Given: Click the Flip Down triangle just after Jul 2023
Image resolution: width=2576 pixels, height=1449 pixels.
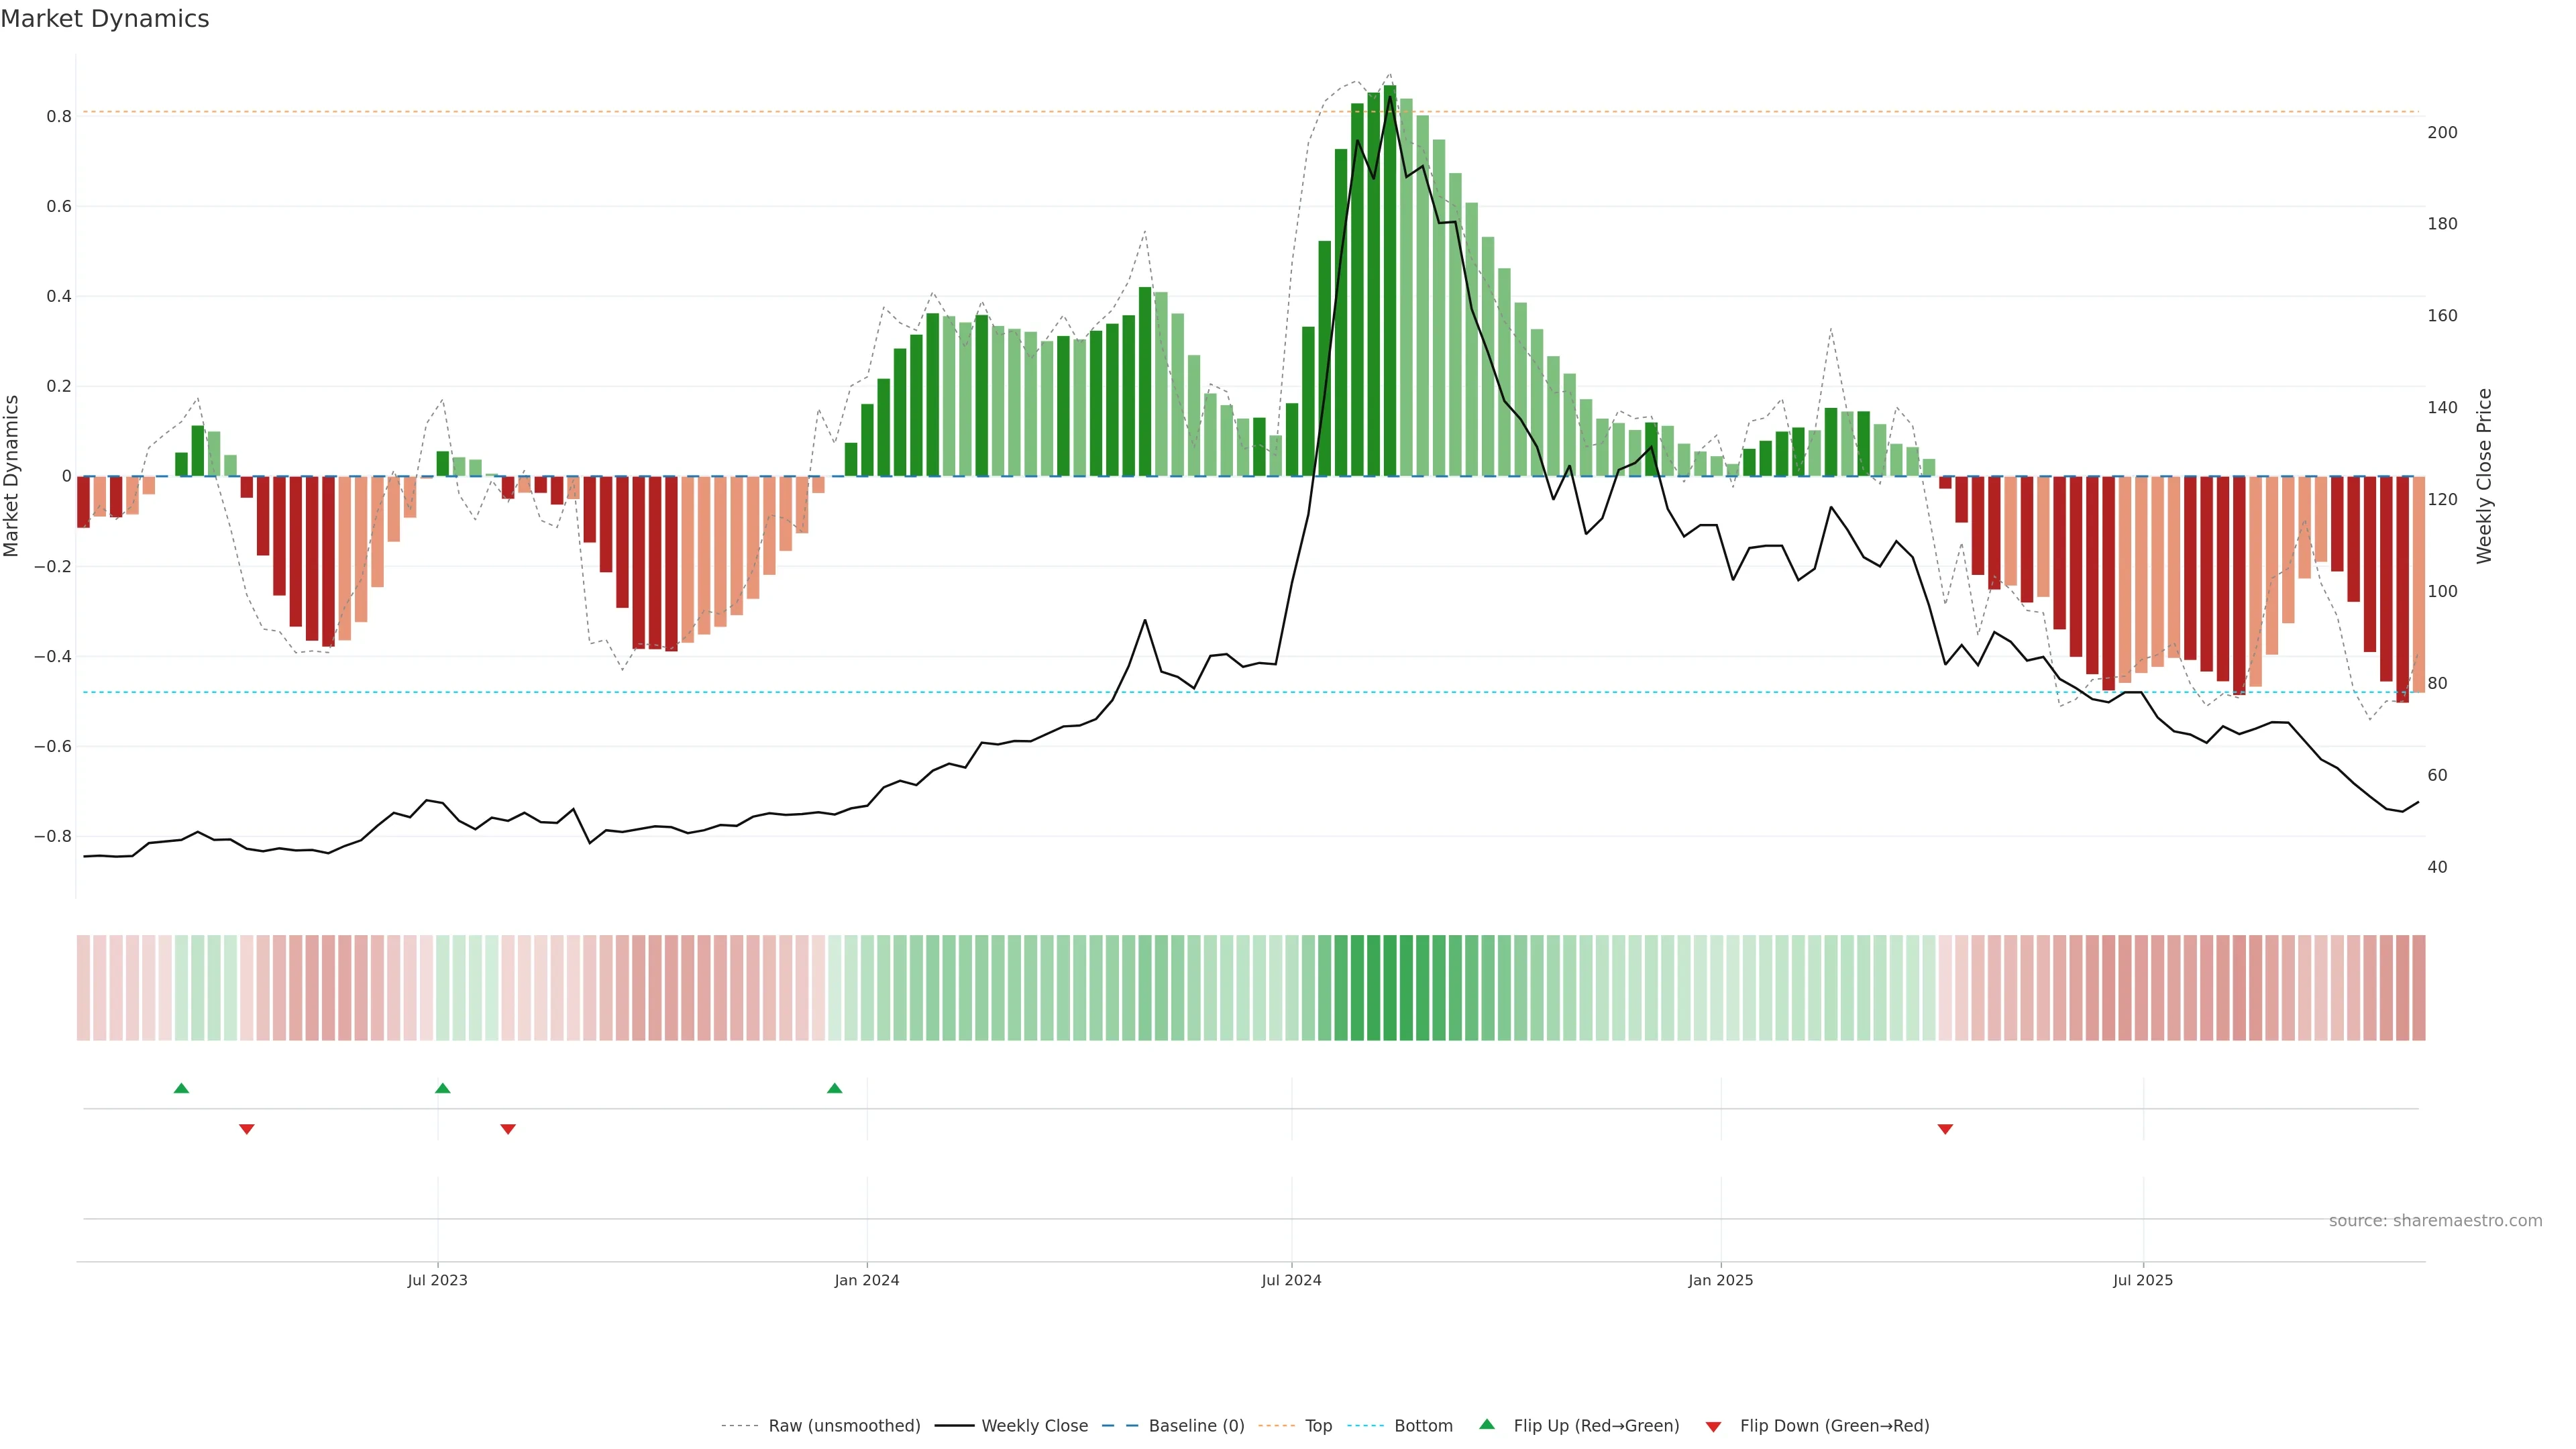Looking at the screenshot, I should pyautogui.click(x=508, y=1129).
